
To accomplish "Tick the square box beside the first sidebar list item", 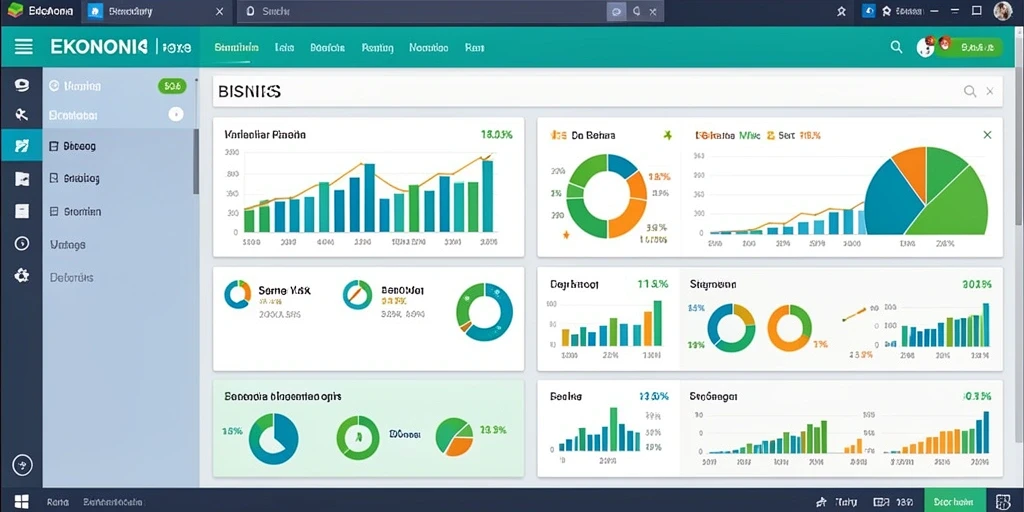I will coord(54,146).
